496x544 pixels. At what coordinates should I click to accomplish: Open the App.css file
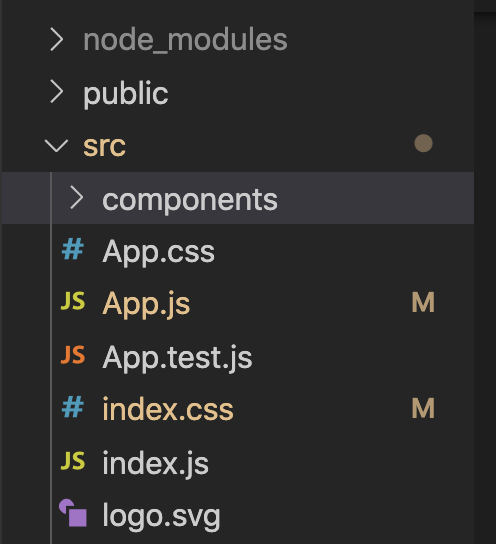[159, 252]
